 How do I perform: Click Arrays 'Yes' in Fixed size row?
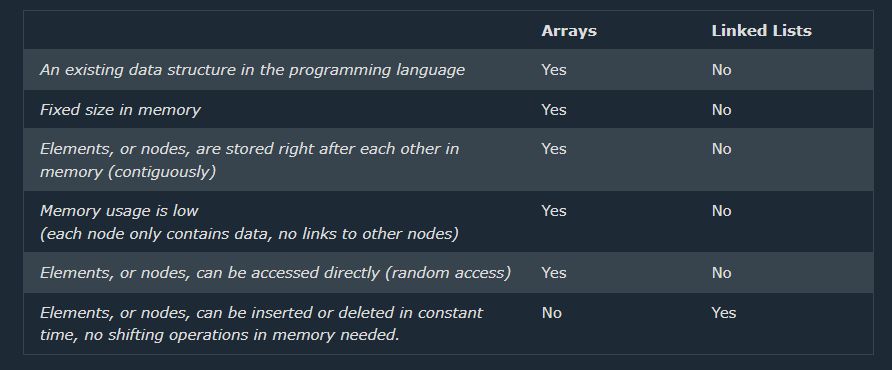554,110
